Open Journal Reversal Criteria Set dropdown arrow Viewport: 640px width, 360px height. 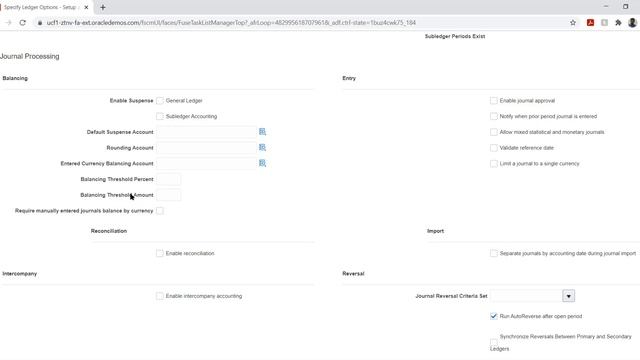point(569,296)
